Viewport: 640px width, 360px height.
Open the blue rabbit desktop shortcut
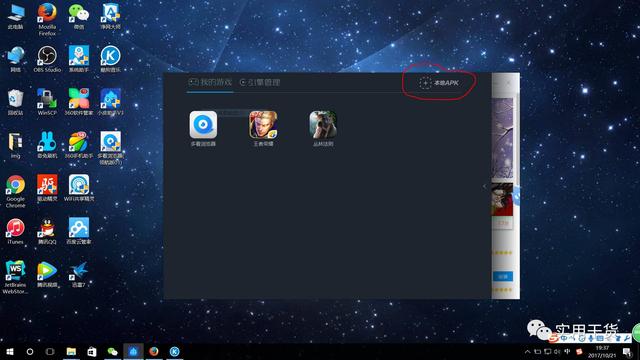47,145
